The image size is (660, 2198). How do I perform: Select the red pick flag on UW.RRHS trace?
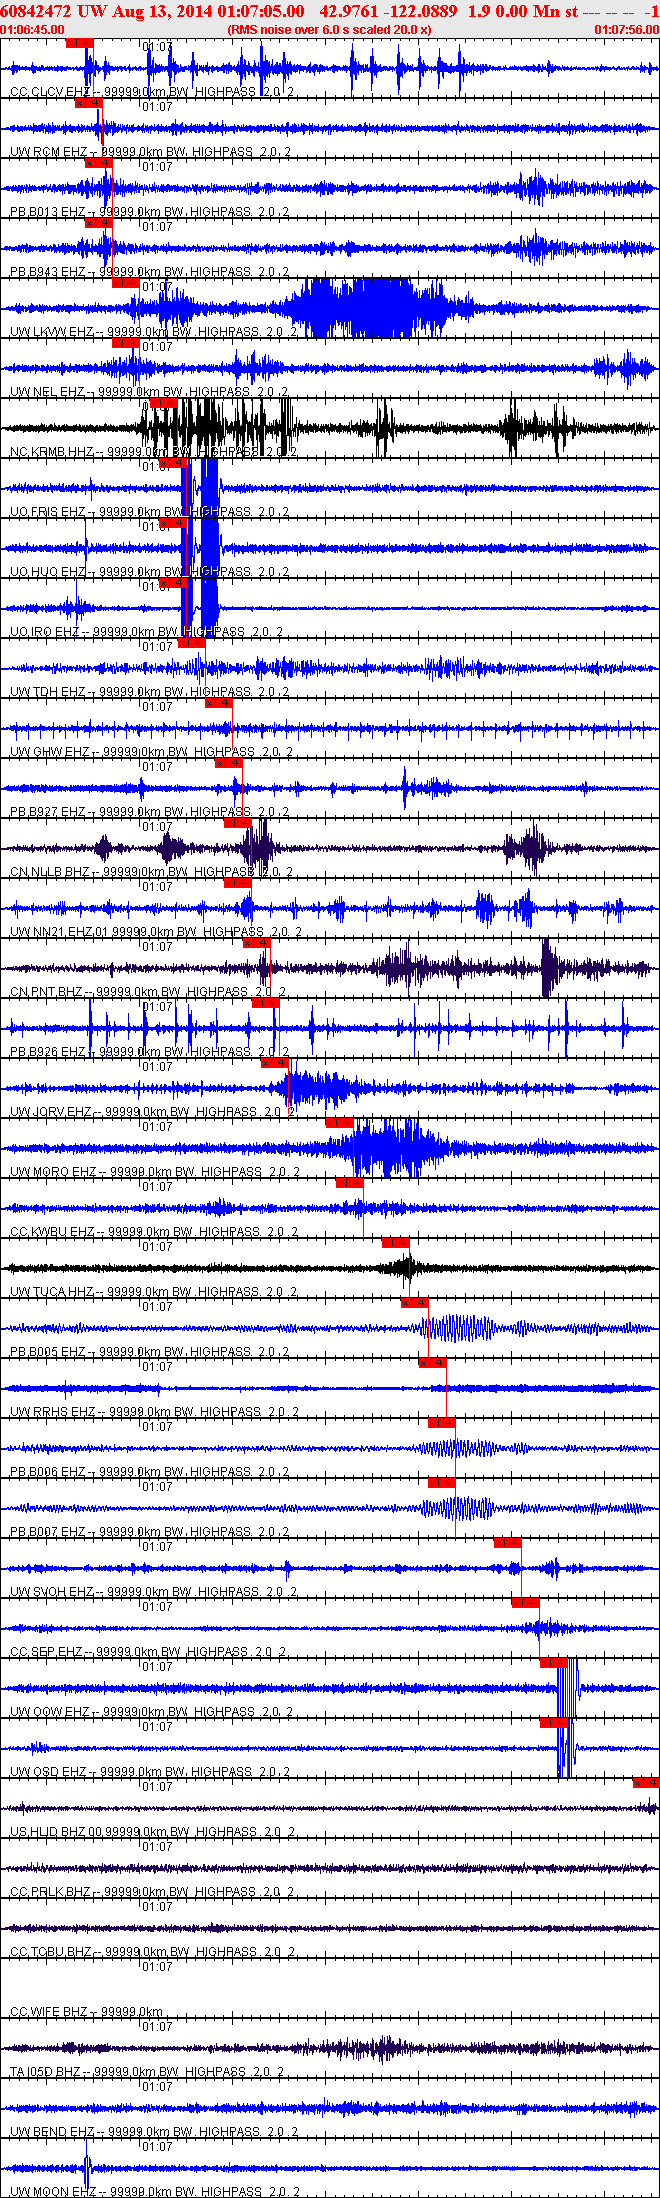coord(433,1363)
